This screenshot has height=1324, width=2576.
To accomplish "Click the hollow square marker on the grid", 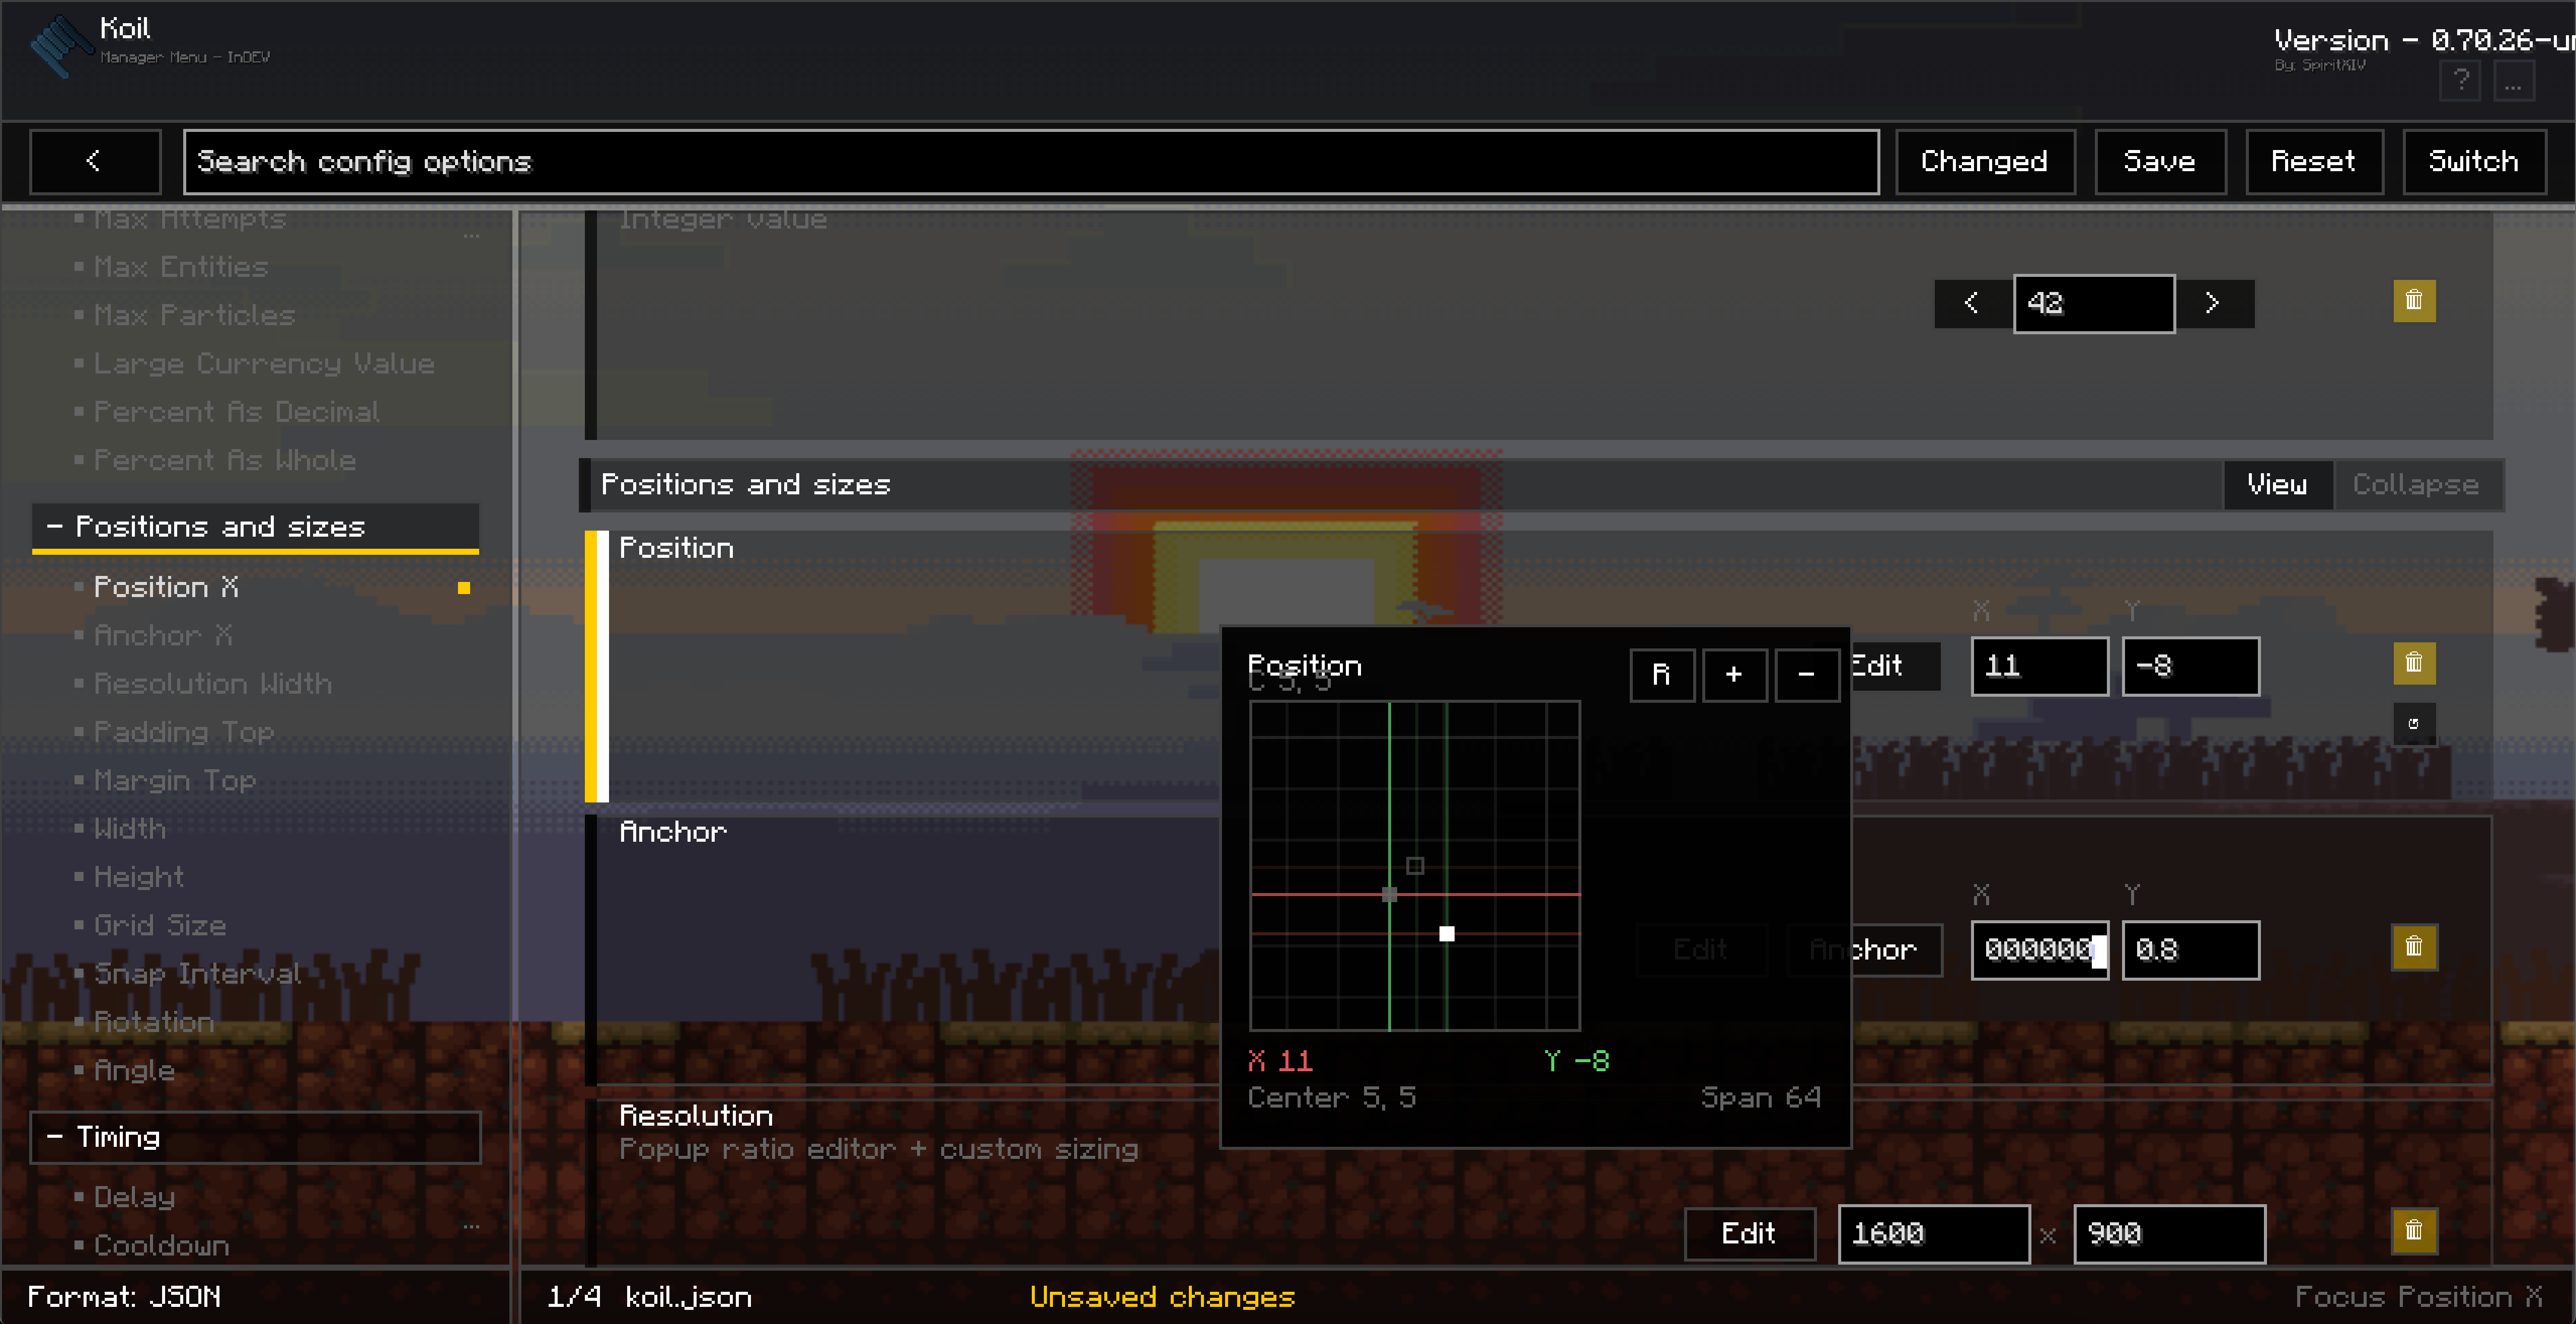I will pos(1415,866).
